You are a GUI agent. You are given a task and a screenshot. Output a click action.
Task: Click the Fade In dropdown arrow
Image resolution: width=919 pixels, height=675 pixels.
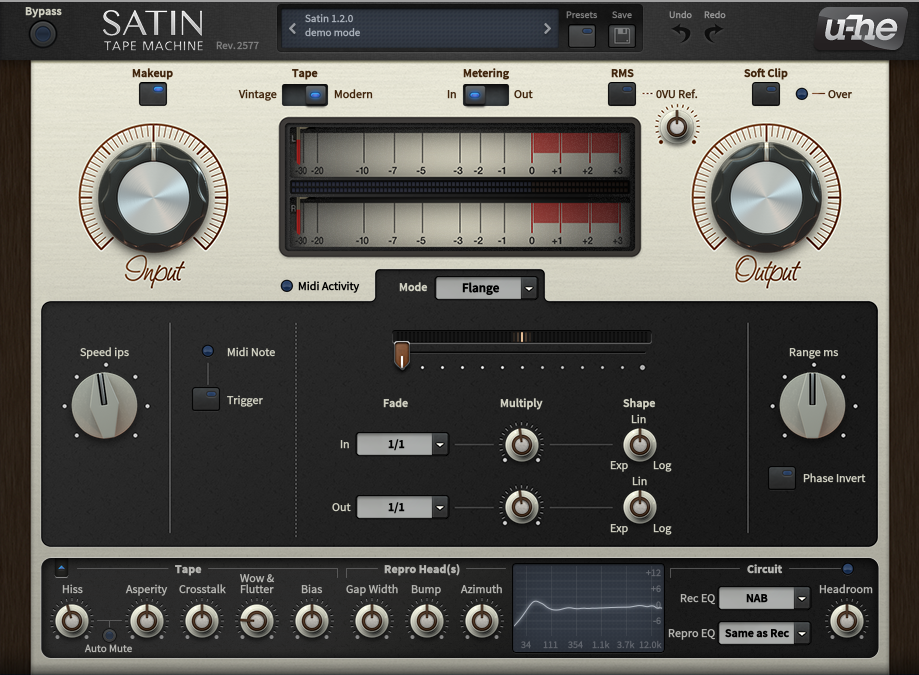[x=440, y=444]
